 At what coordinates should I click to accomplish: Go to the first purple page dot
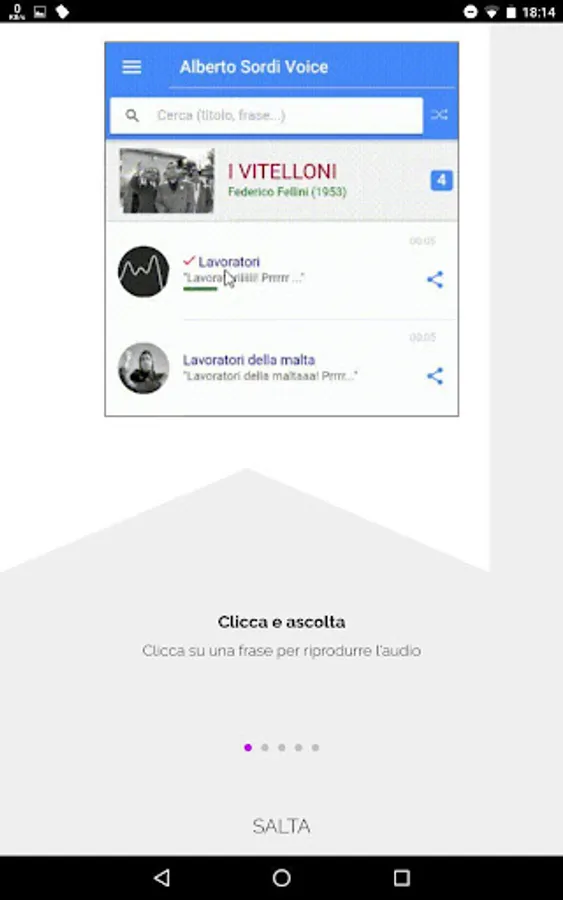[248, 747]
